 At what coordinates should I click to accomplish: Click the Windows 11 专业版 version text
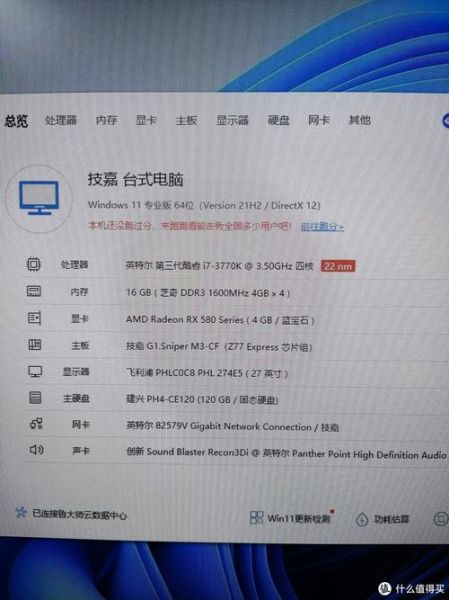coord(204,205)
